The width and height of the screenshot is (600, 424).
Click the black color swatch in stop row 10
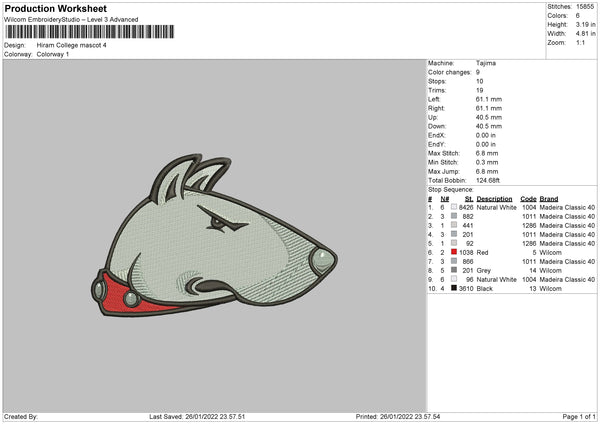click(454, 288)
